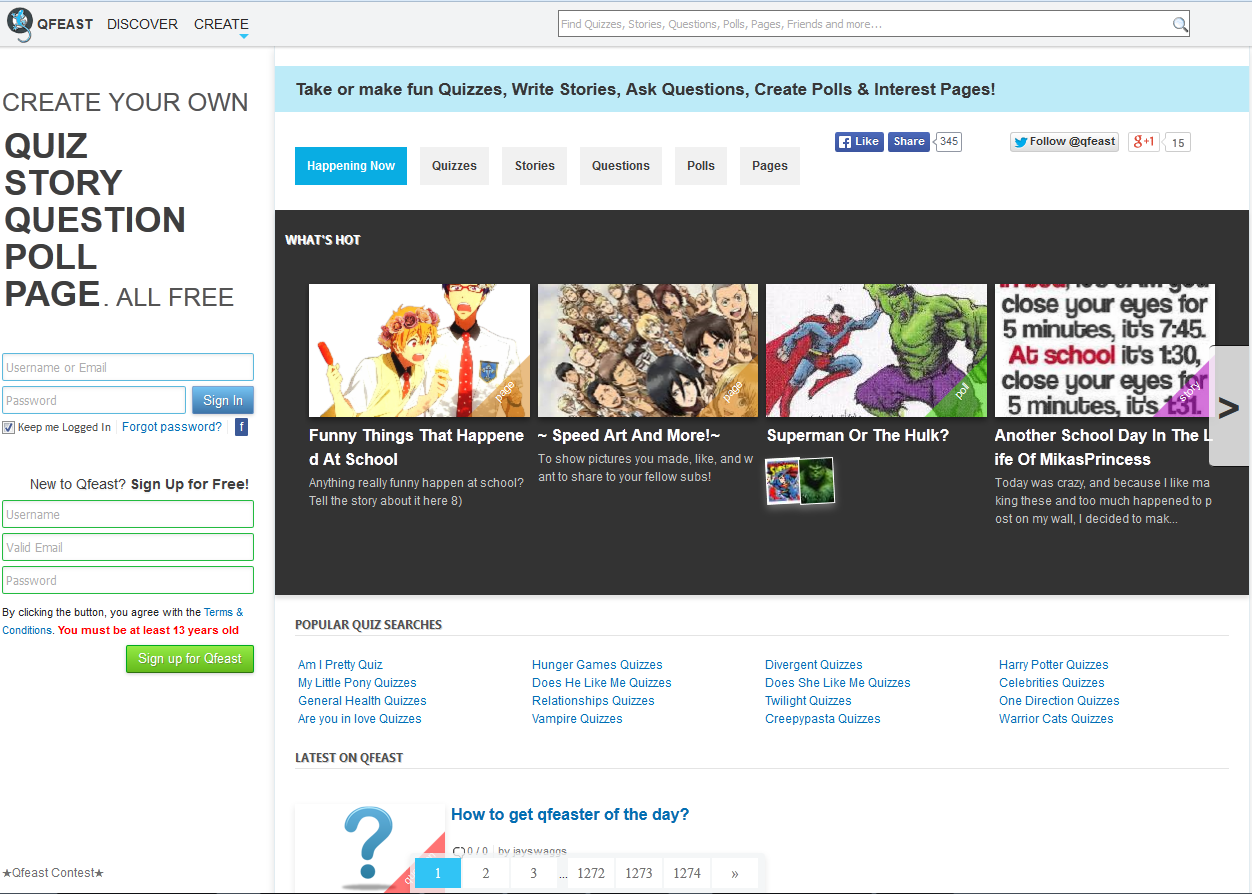Open Twilight Quizzes link
The height and width of the screenshot is (894, 1252).
tap(808, 701)
